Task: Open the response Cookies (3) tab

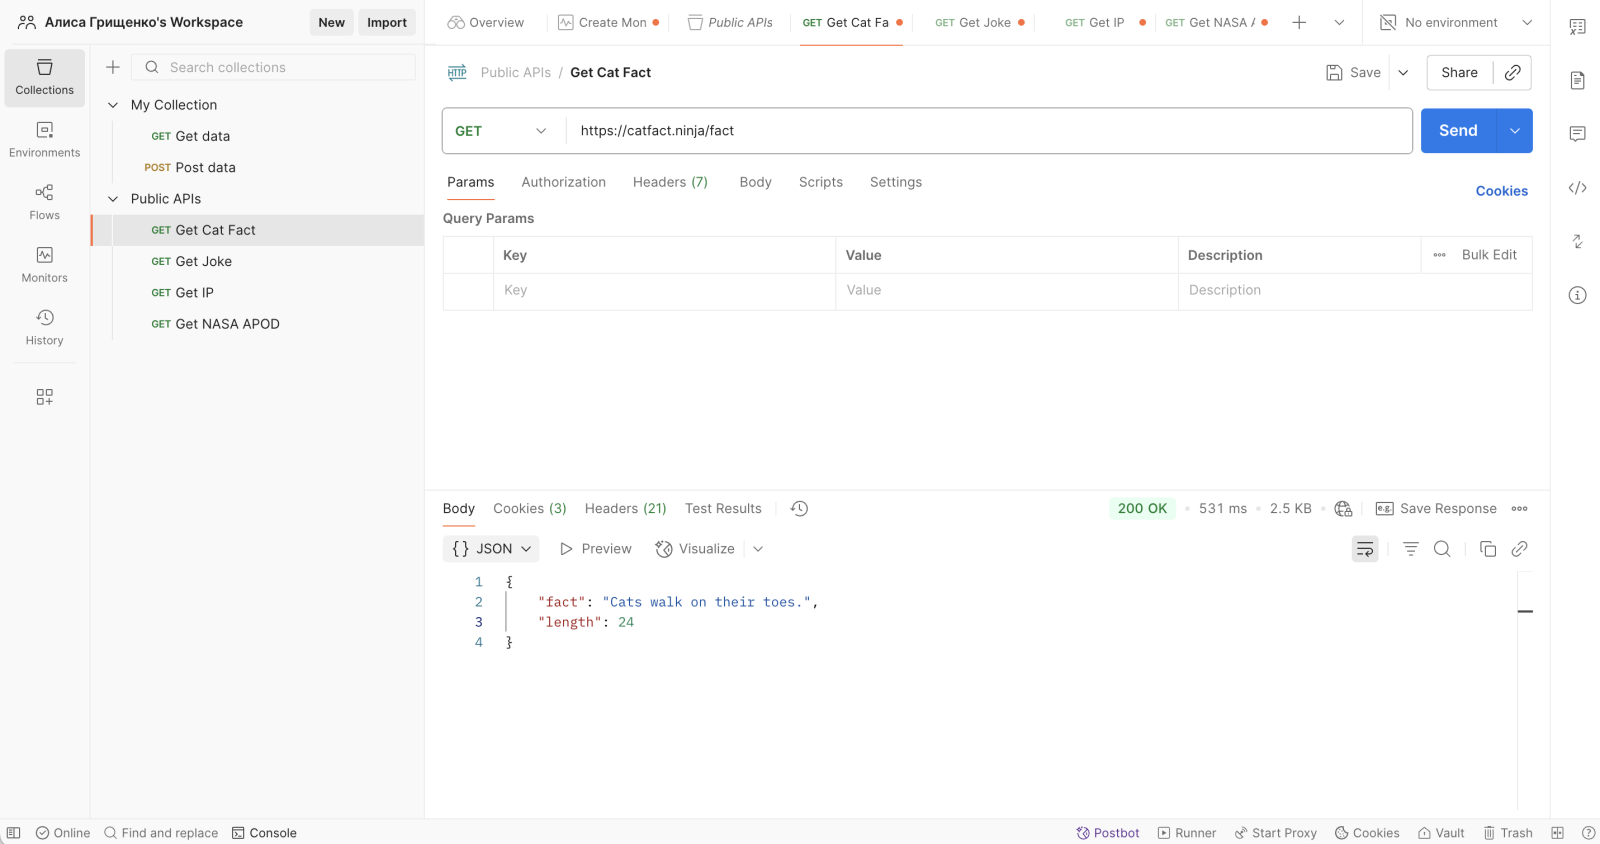Action: point(529,508)
